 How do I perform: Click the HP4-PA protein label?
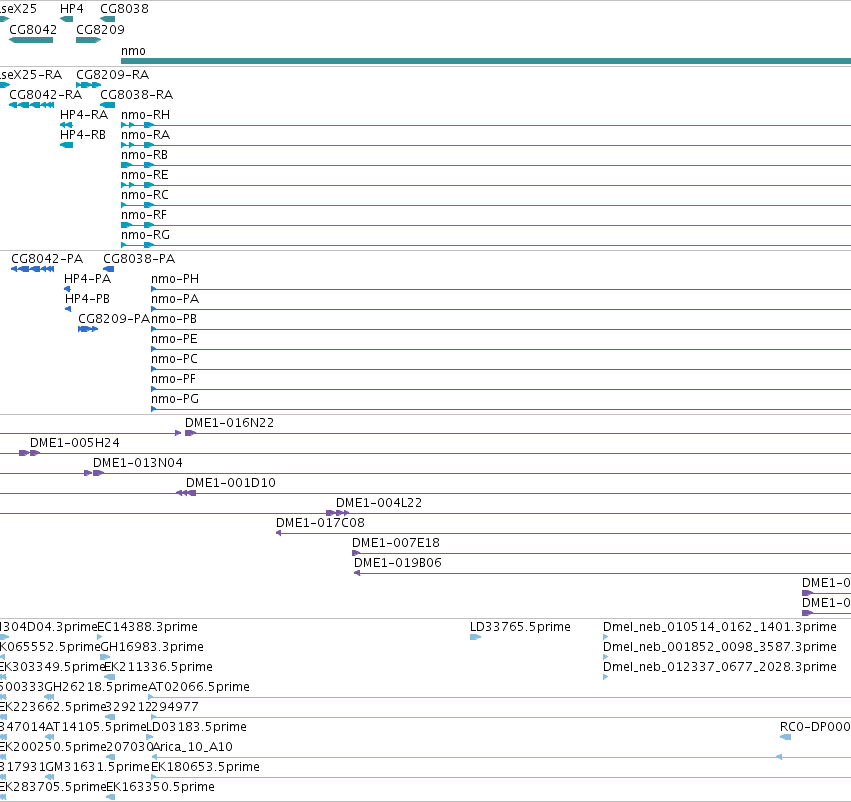(87, 279)
